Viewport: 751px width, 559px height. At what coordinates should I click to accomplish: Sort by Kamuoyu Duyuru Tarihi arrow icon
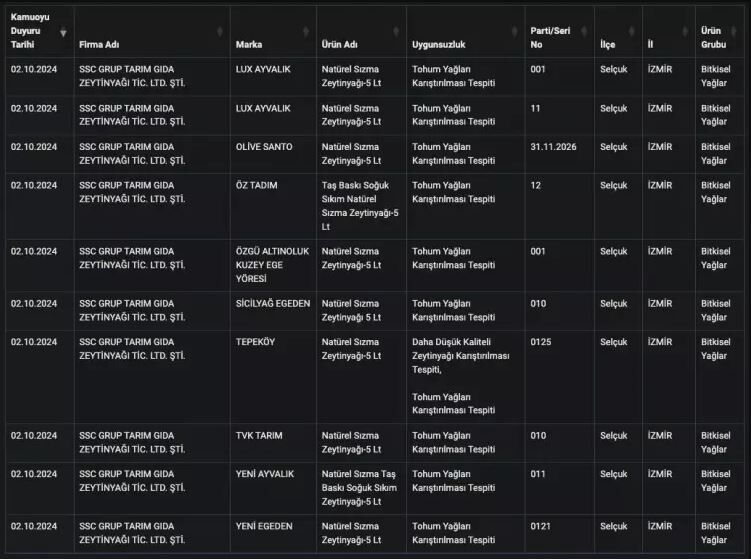coord(64,32)
